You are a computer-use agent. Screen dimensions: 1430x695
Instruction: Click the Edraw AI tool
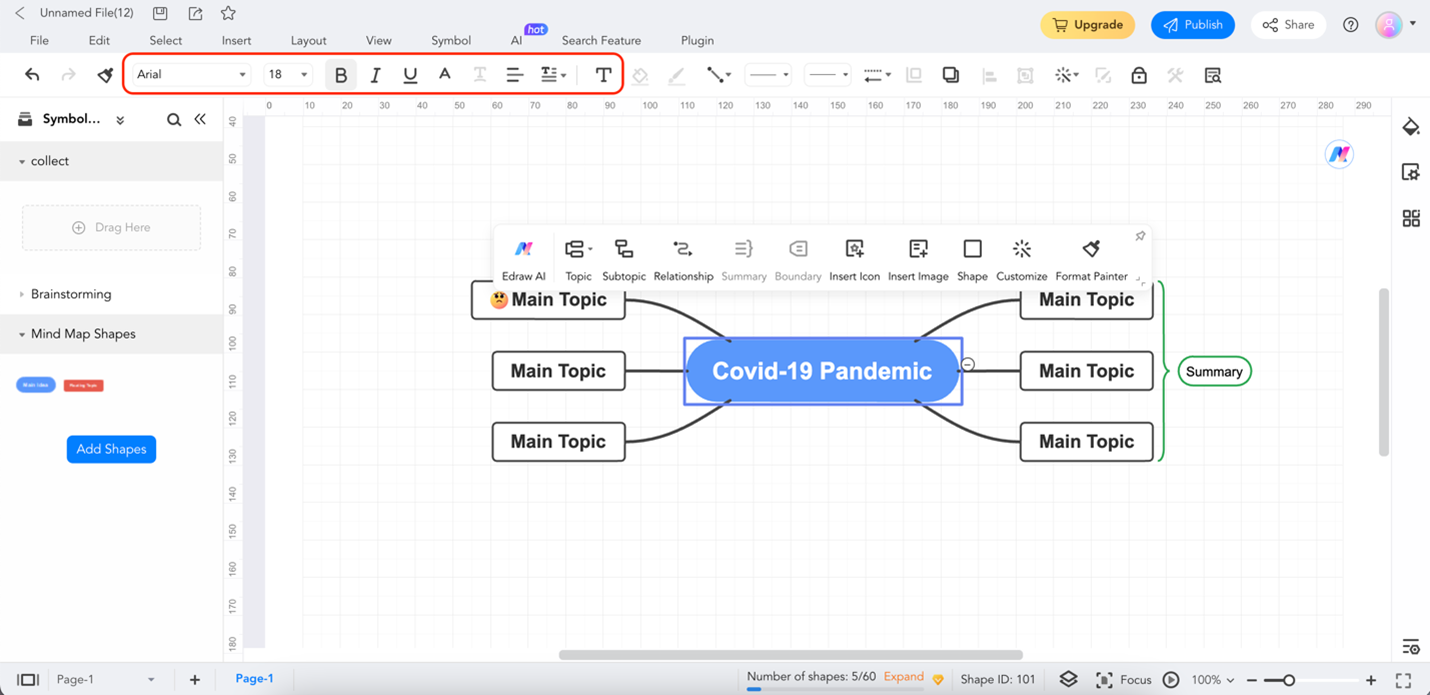pos(524,260)
